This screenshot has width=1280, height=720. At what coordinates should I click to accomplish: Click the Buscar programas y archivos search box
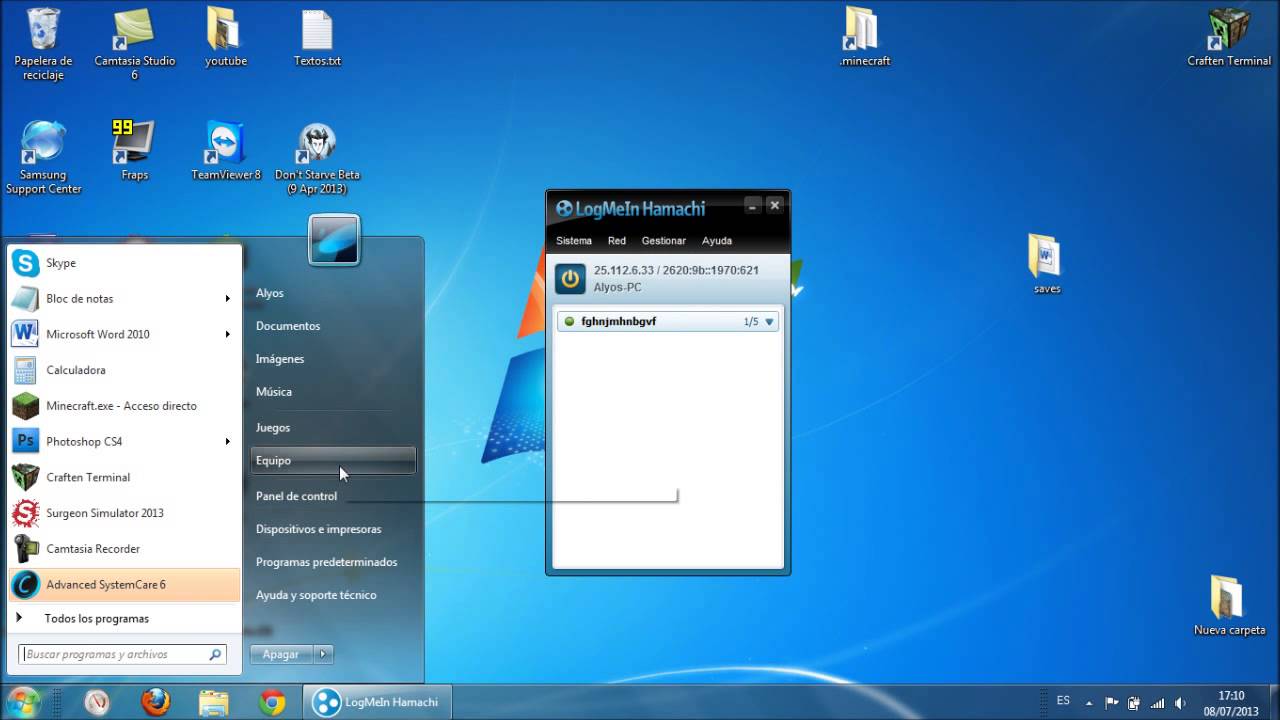click(122, 655)
